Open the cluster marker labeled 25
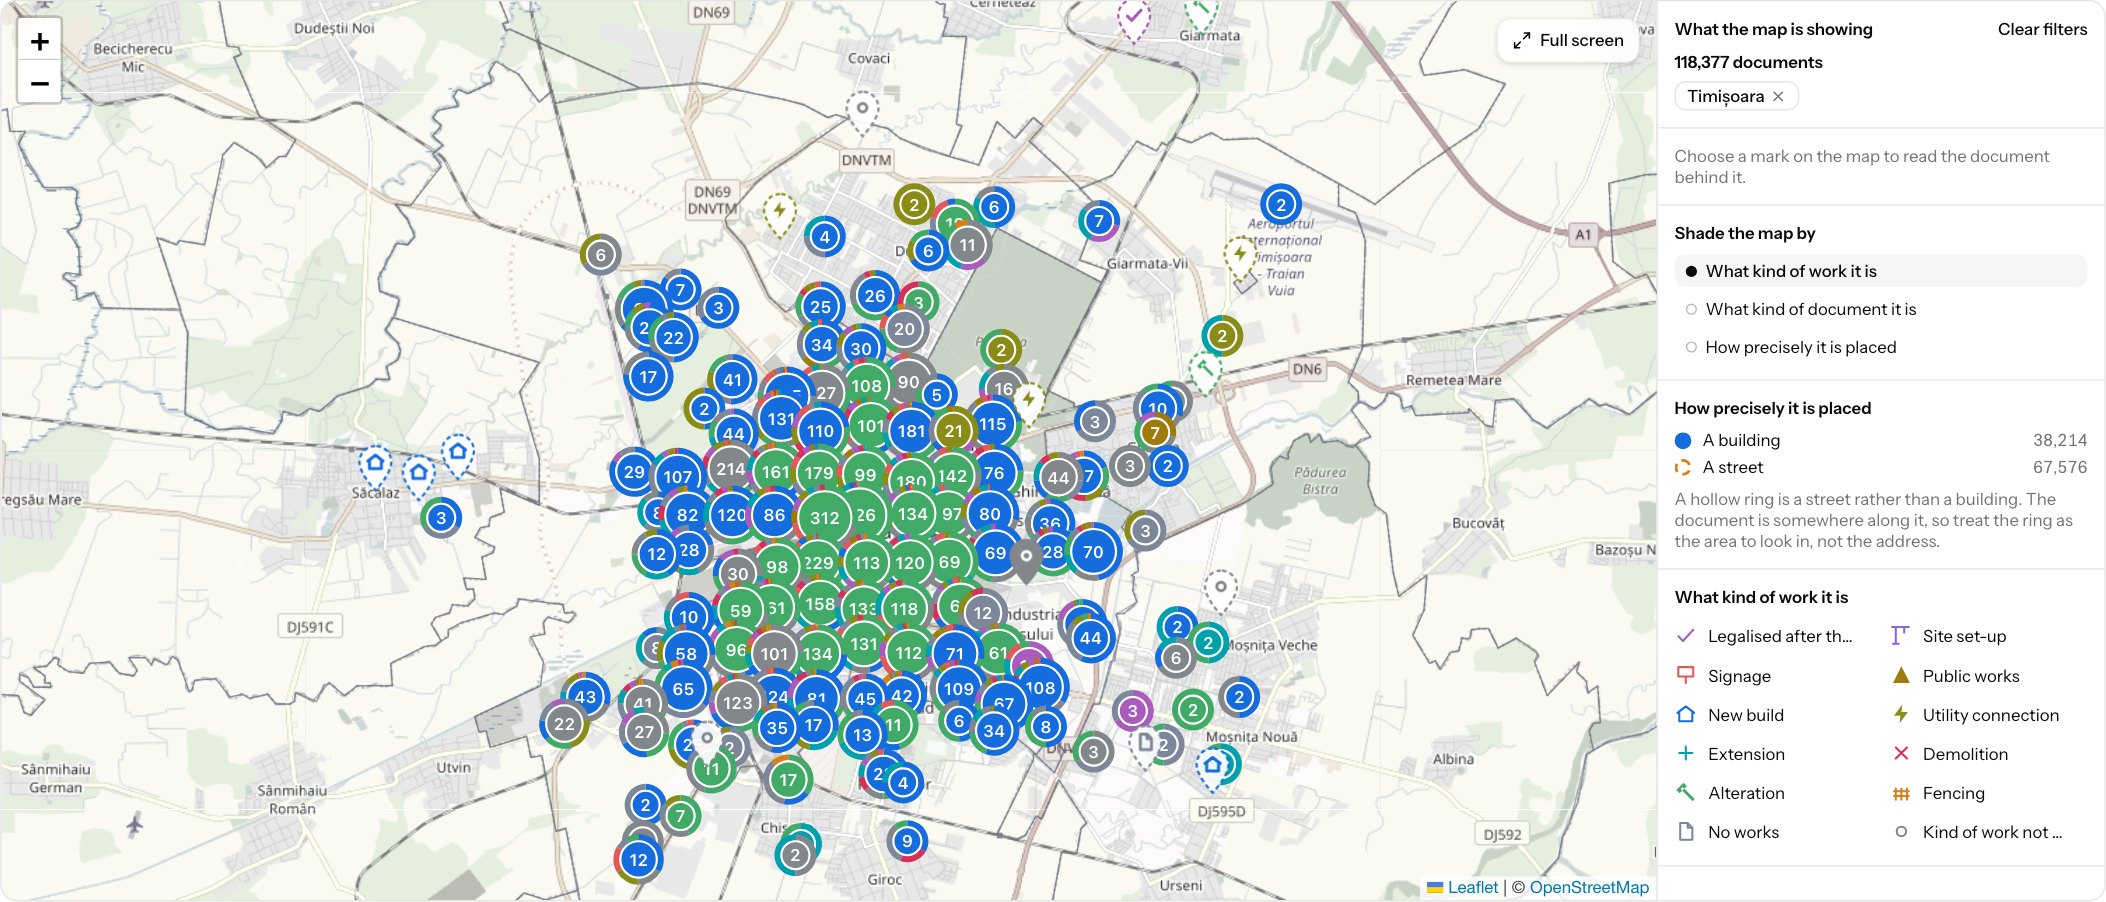 pyautogui.click(x=820, y=307)
